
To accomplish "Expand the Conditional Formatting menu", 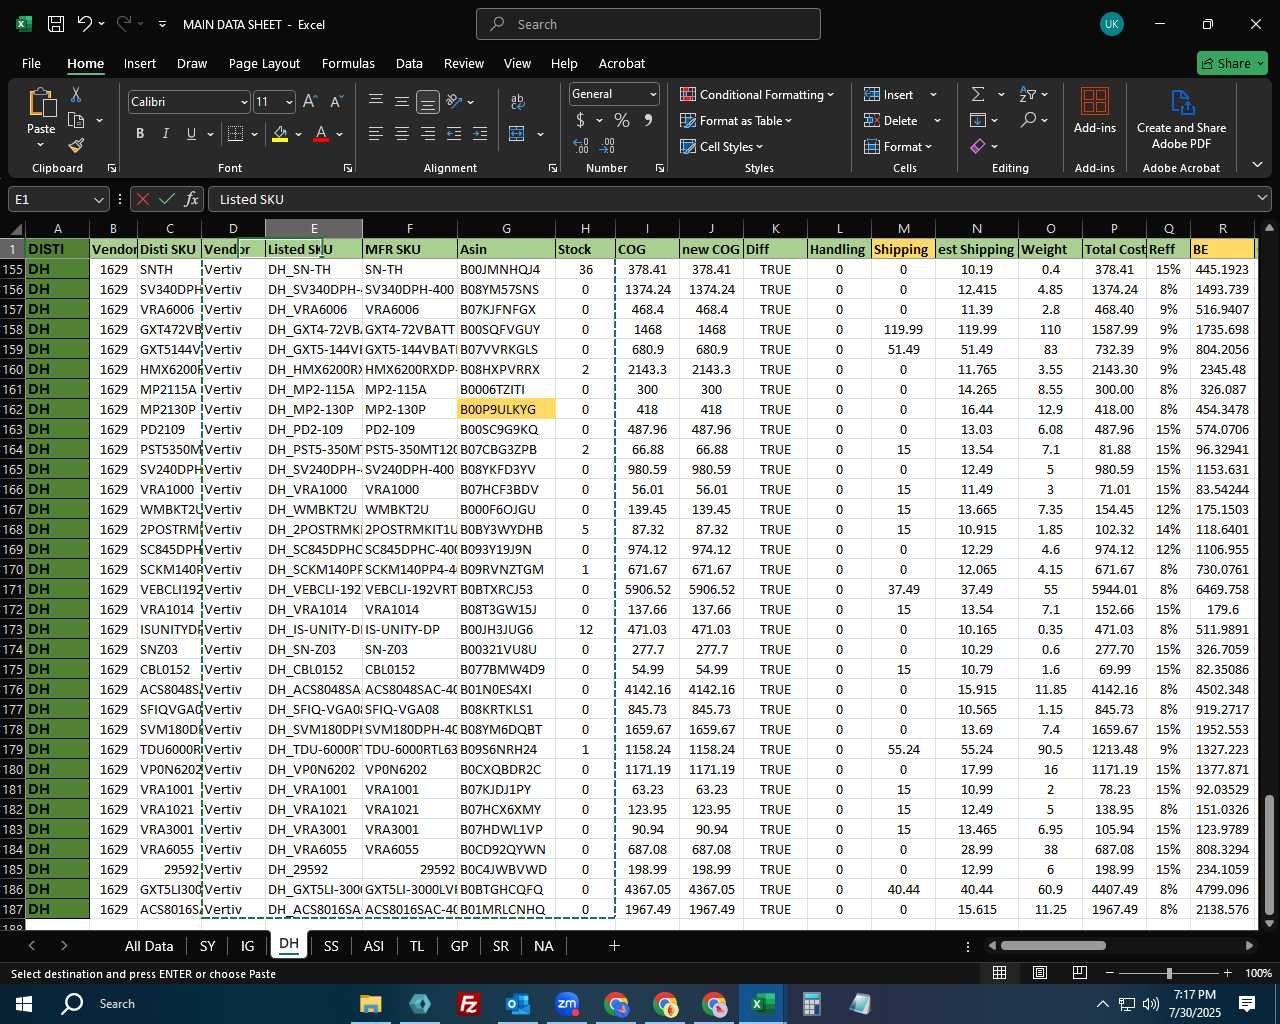I will click(757, 94).
